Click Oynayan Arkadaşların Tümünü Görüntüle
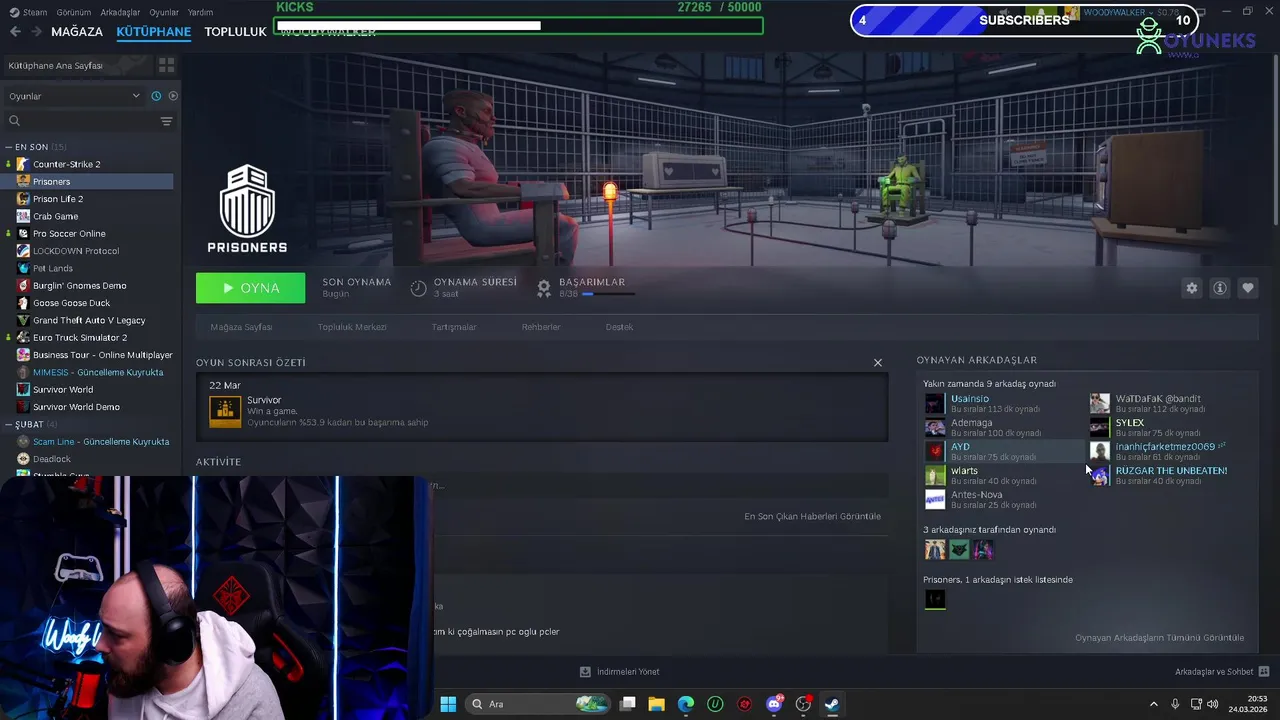Viewport: 1280px width, 720px height. 1159,638
